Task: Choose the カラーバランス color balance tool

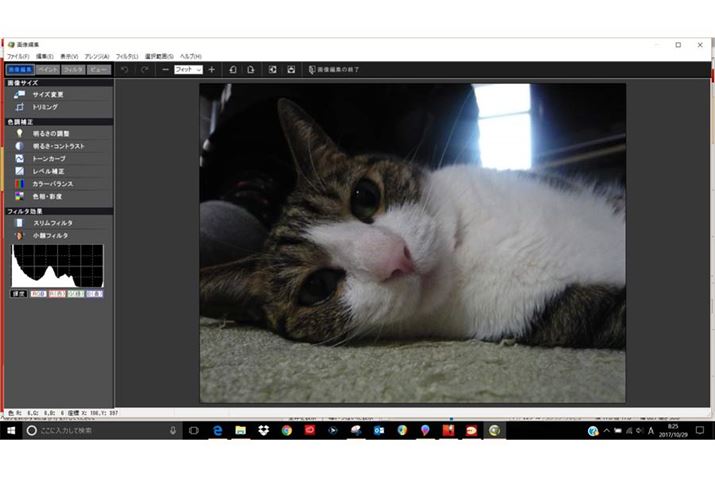Action: coord(52,184)
